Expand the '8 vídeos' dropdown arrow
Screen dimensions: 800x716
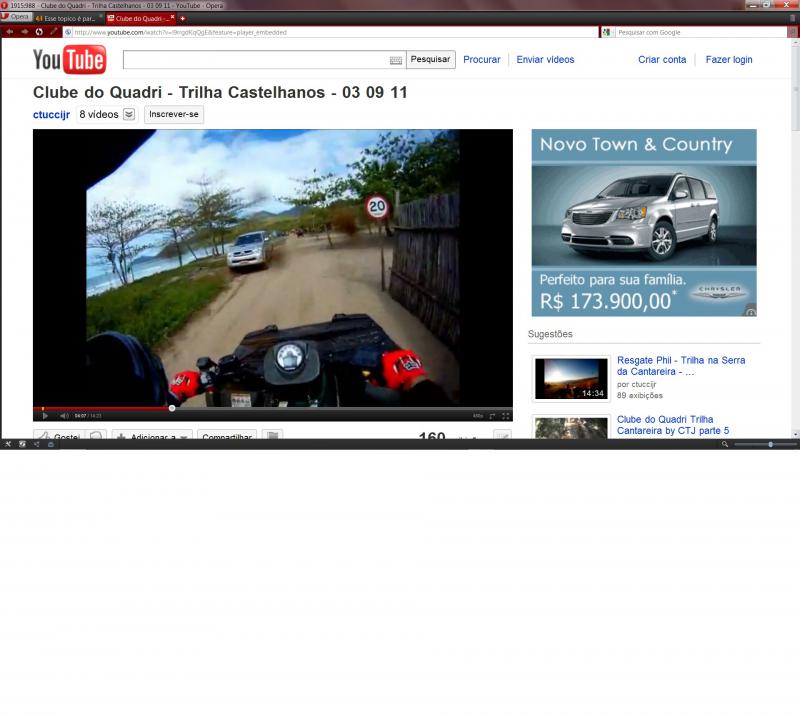tap(130, 114)
